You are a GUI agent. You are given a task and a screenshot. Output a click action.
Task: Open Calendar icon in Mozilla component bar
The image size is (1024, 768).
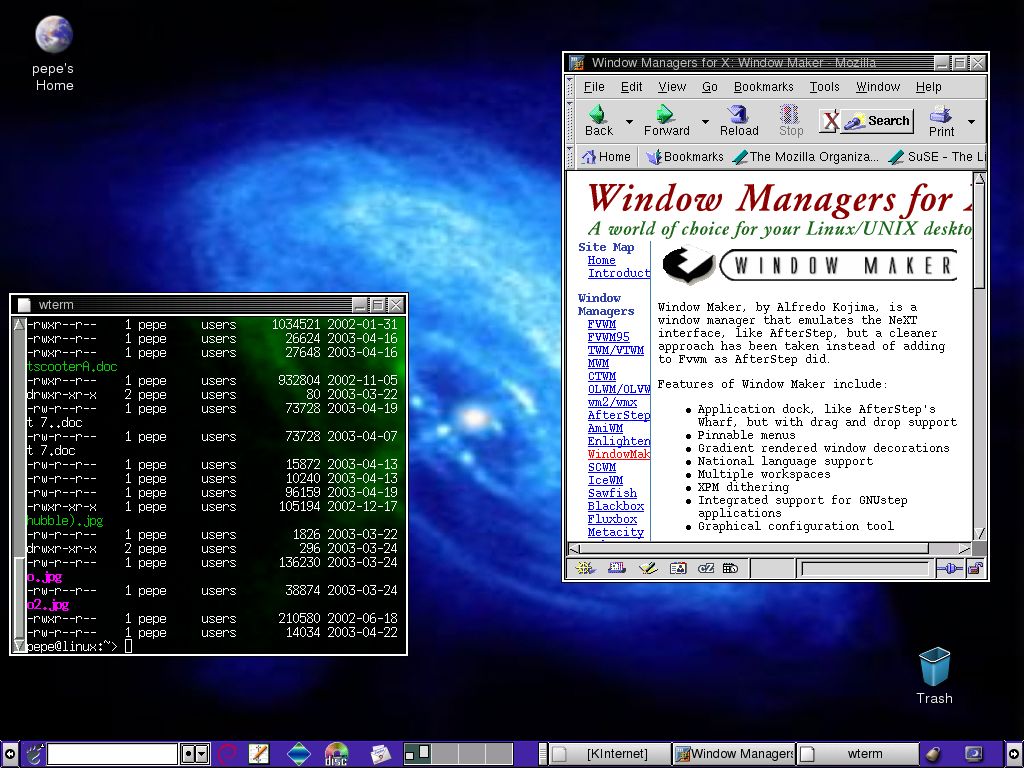coord(730,568)
